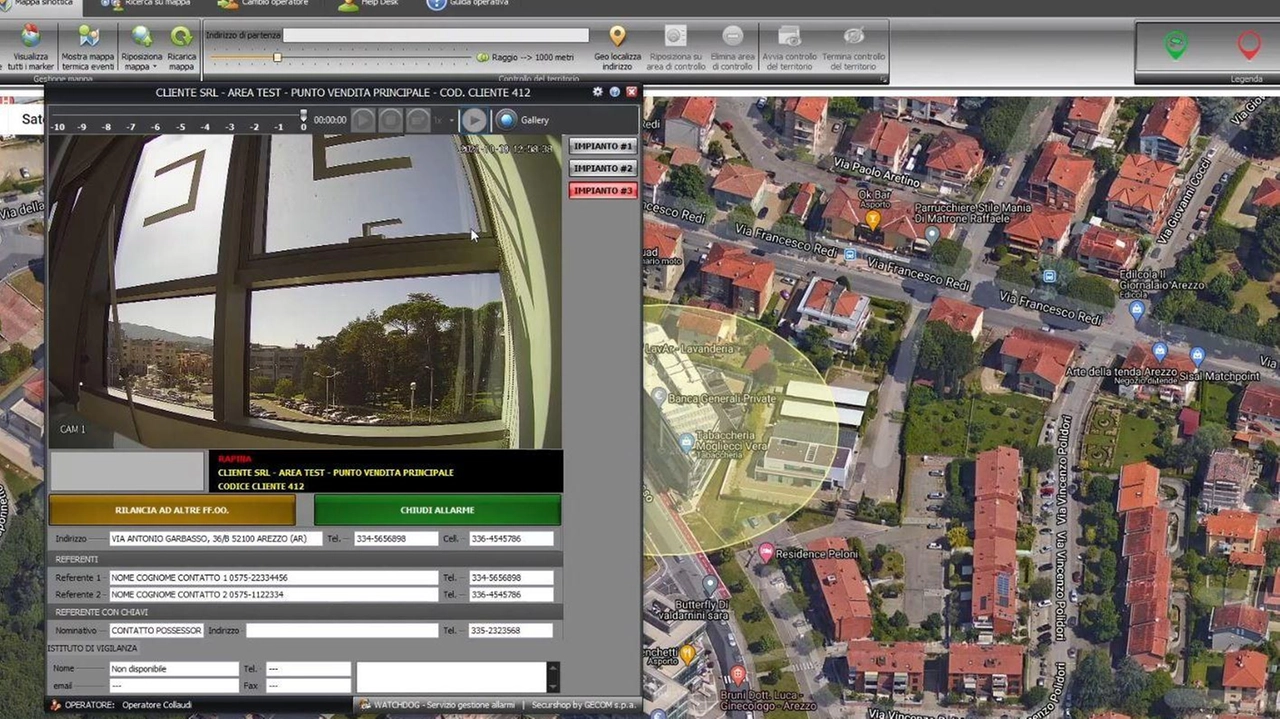Screen dimensions: 1280x719
Task: Open Riposiziona mappa tool
Action: tap(142, 48)
